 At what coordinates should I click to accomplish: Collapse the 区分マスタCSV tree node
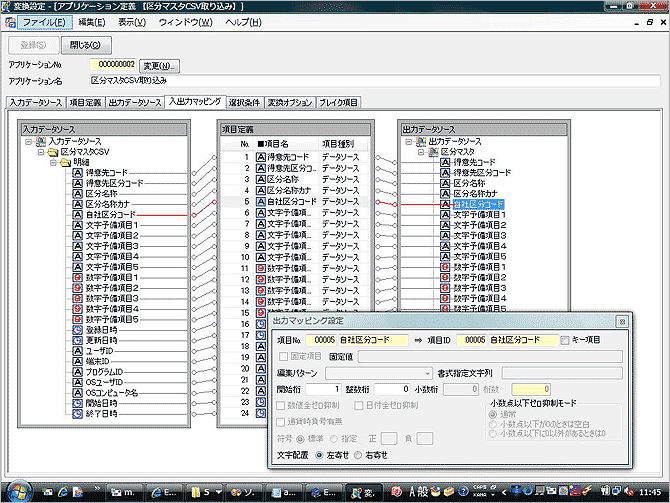tap(41, 152)
